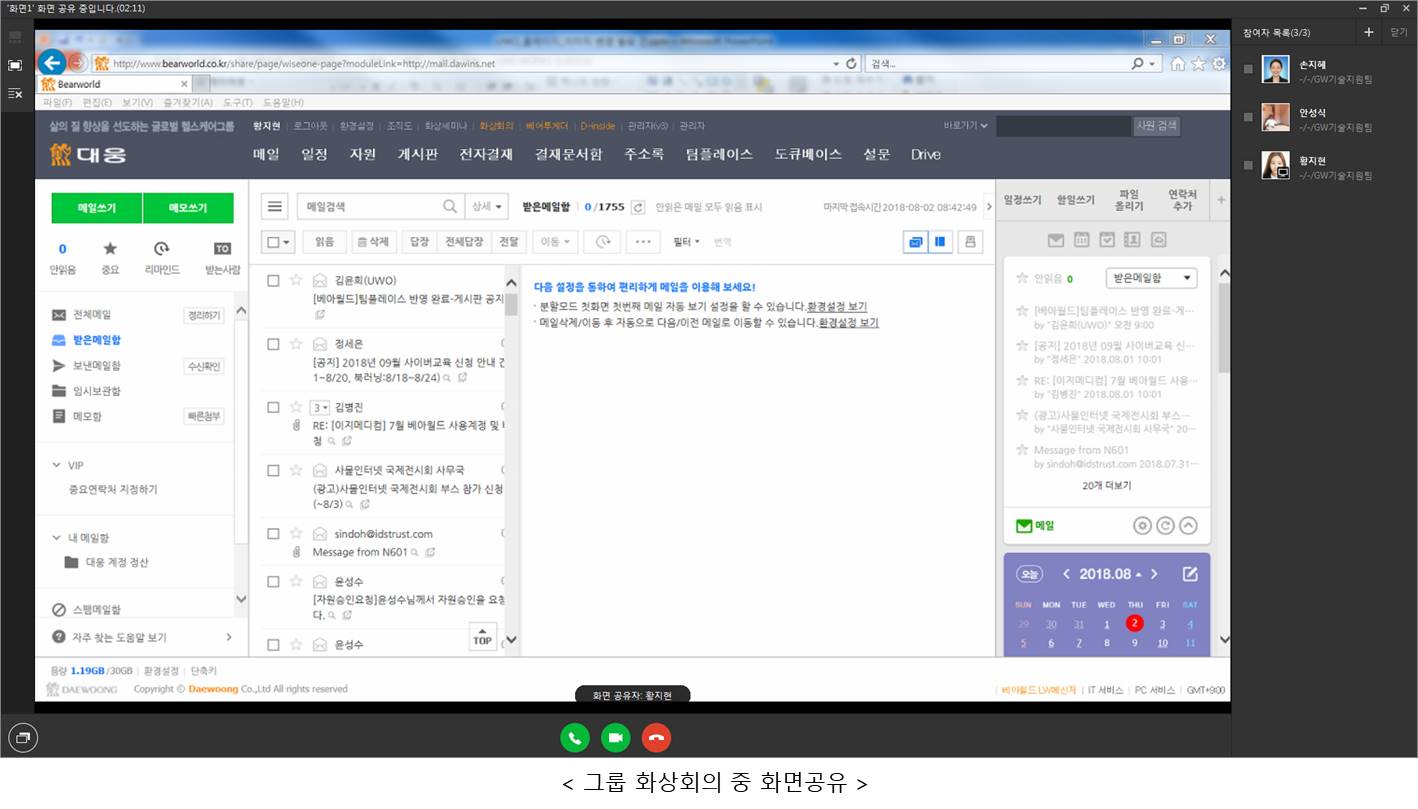Image resolution: width=1418 pixels, height=809 pixels.
Task: Click the 삭제 button
Action: coord(372,241)
